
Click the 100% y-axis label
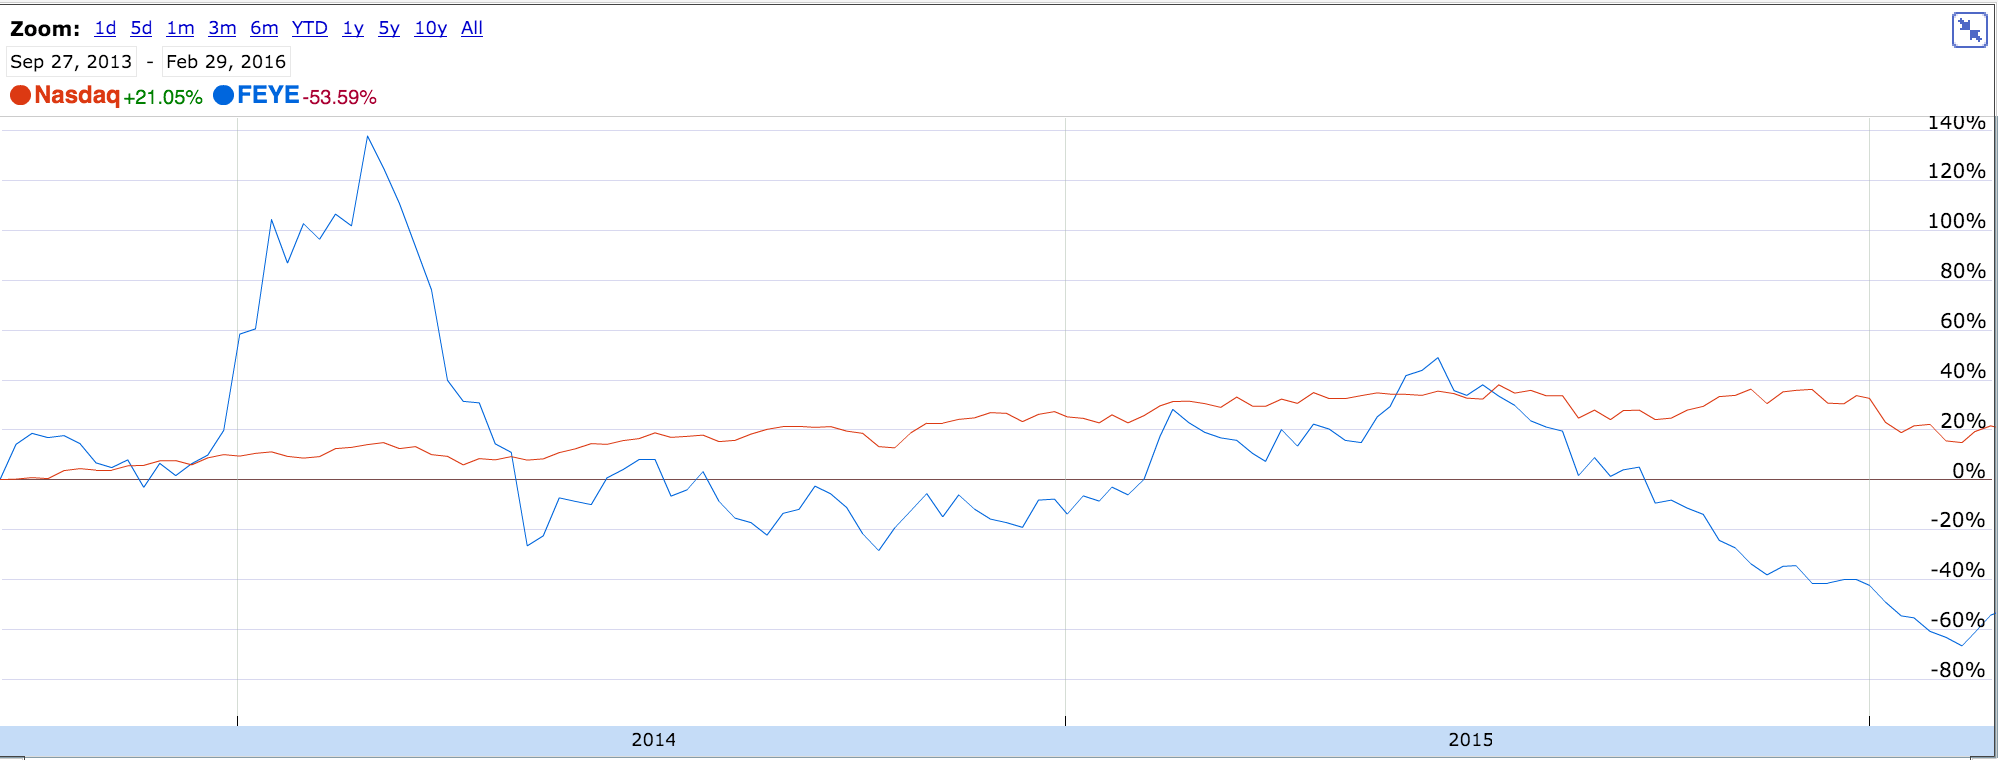[x=1957, y=221]
